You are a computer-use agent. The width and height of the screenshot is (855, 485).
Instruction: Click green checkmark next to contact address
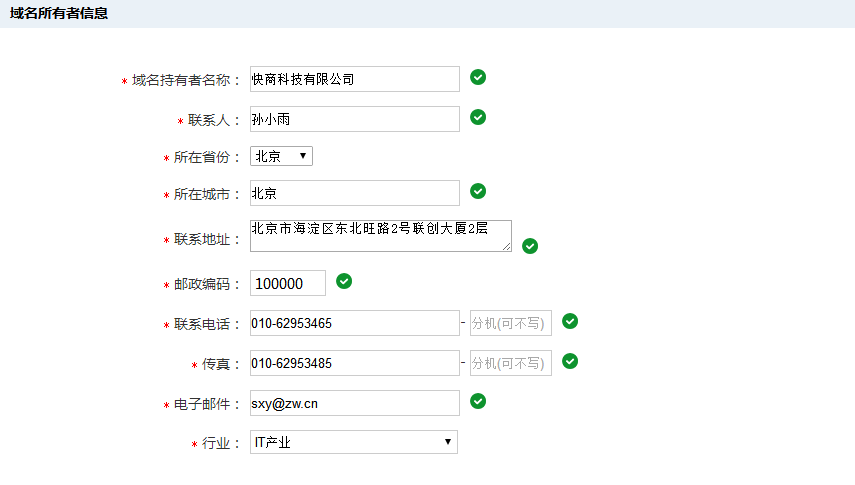coord(530,246)
